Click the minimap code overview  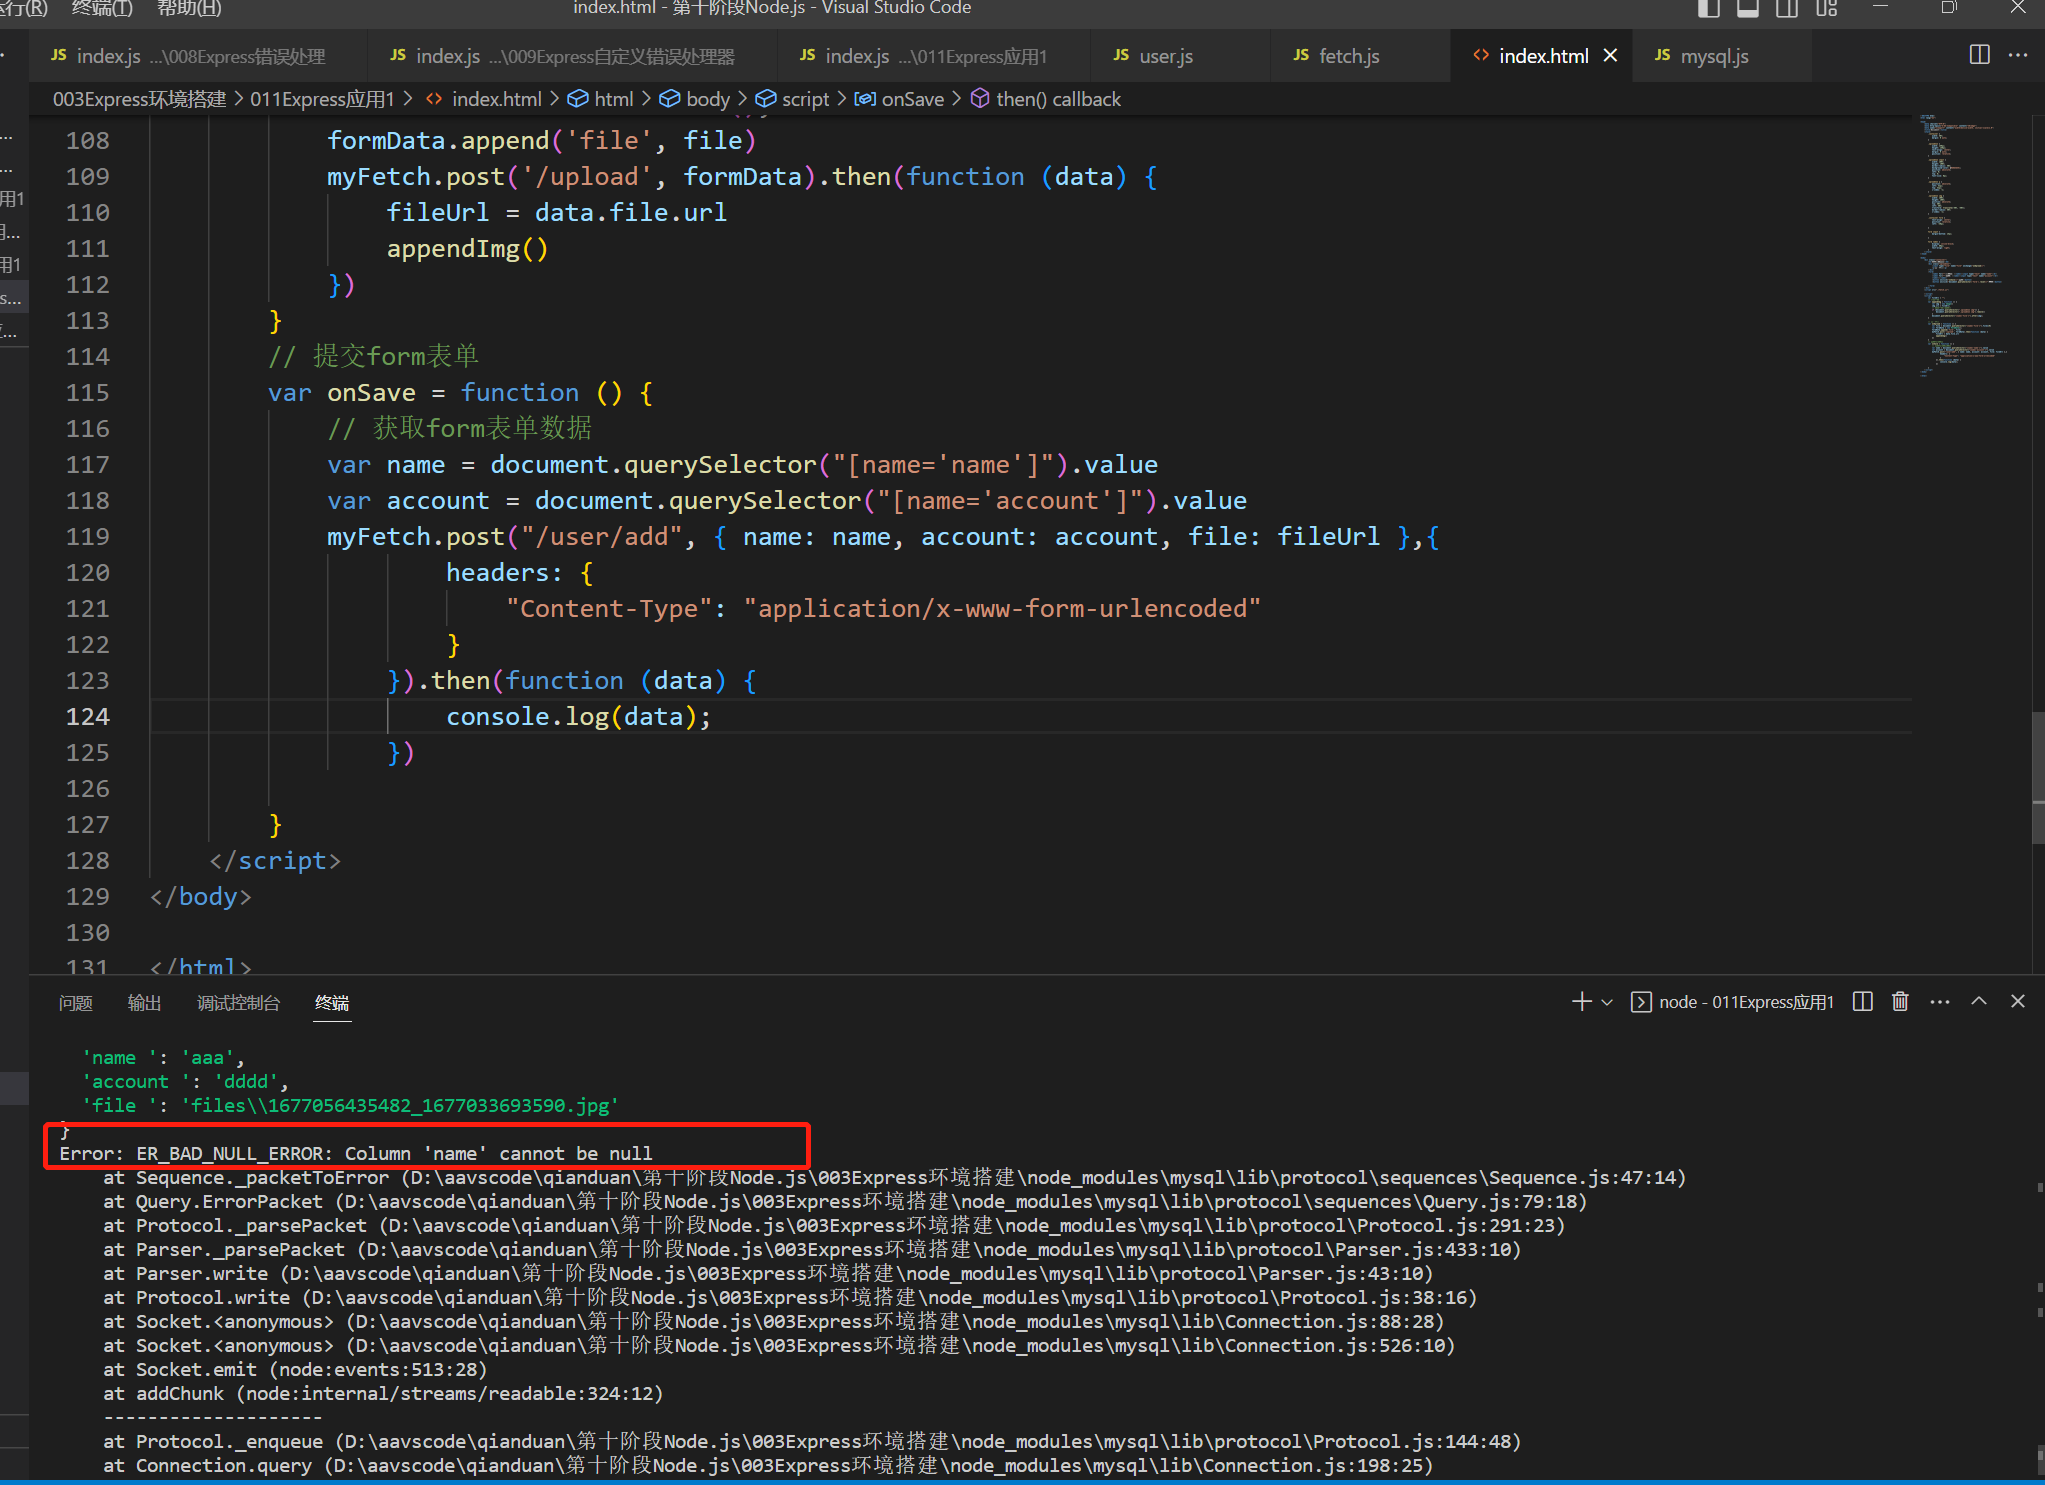tap(1965, 245)
